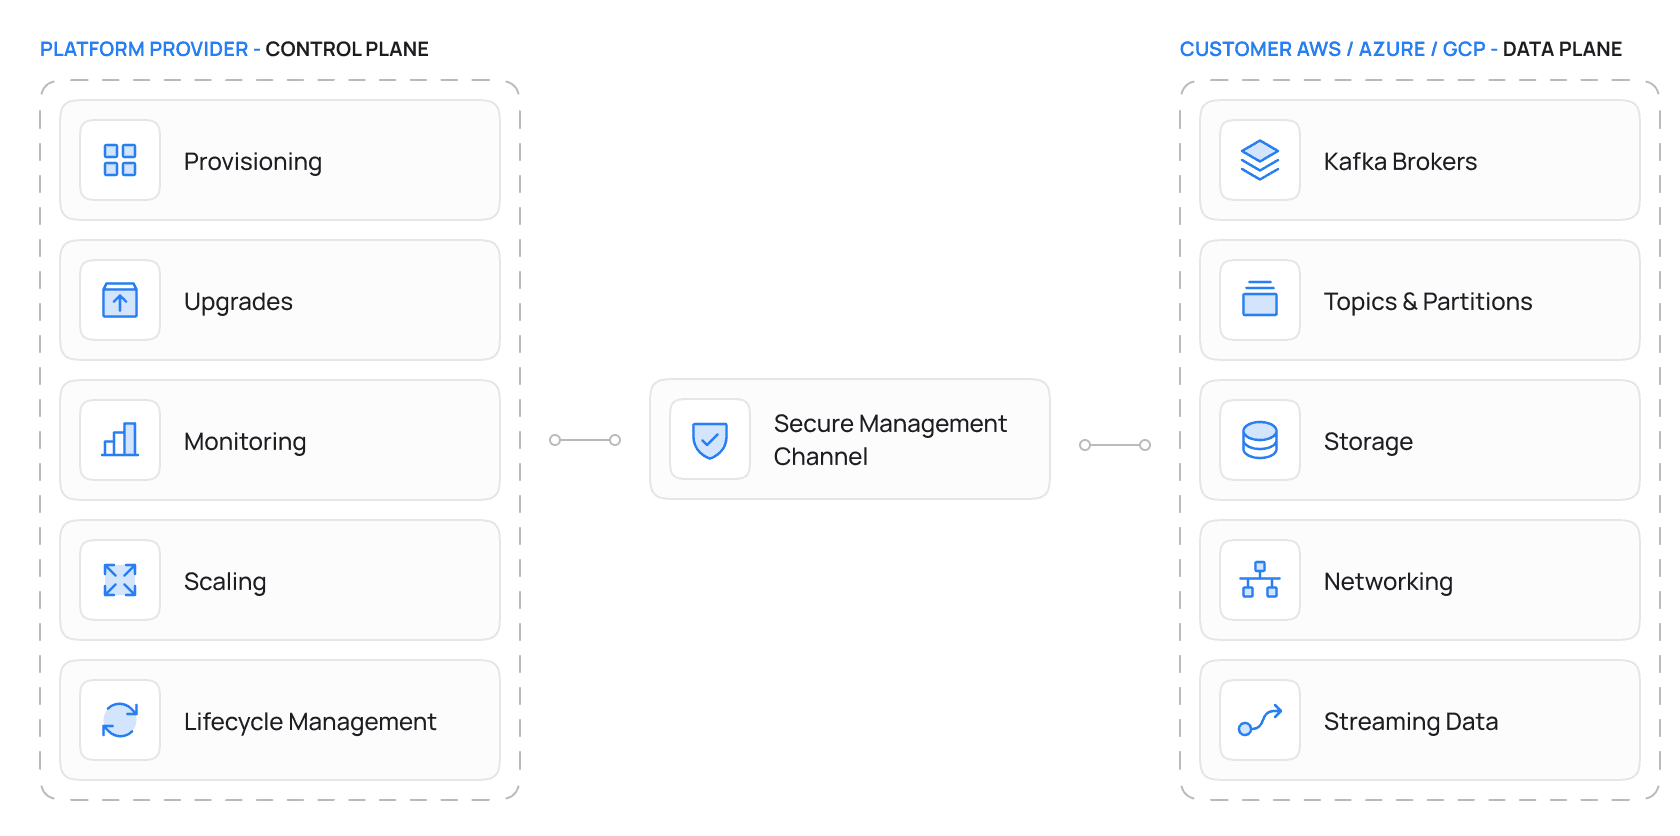Select the Streaming Data label
This screenshot has width=1680, height=836.
(1411, 722)
